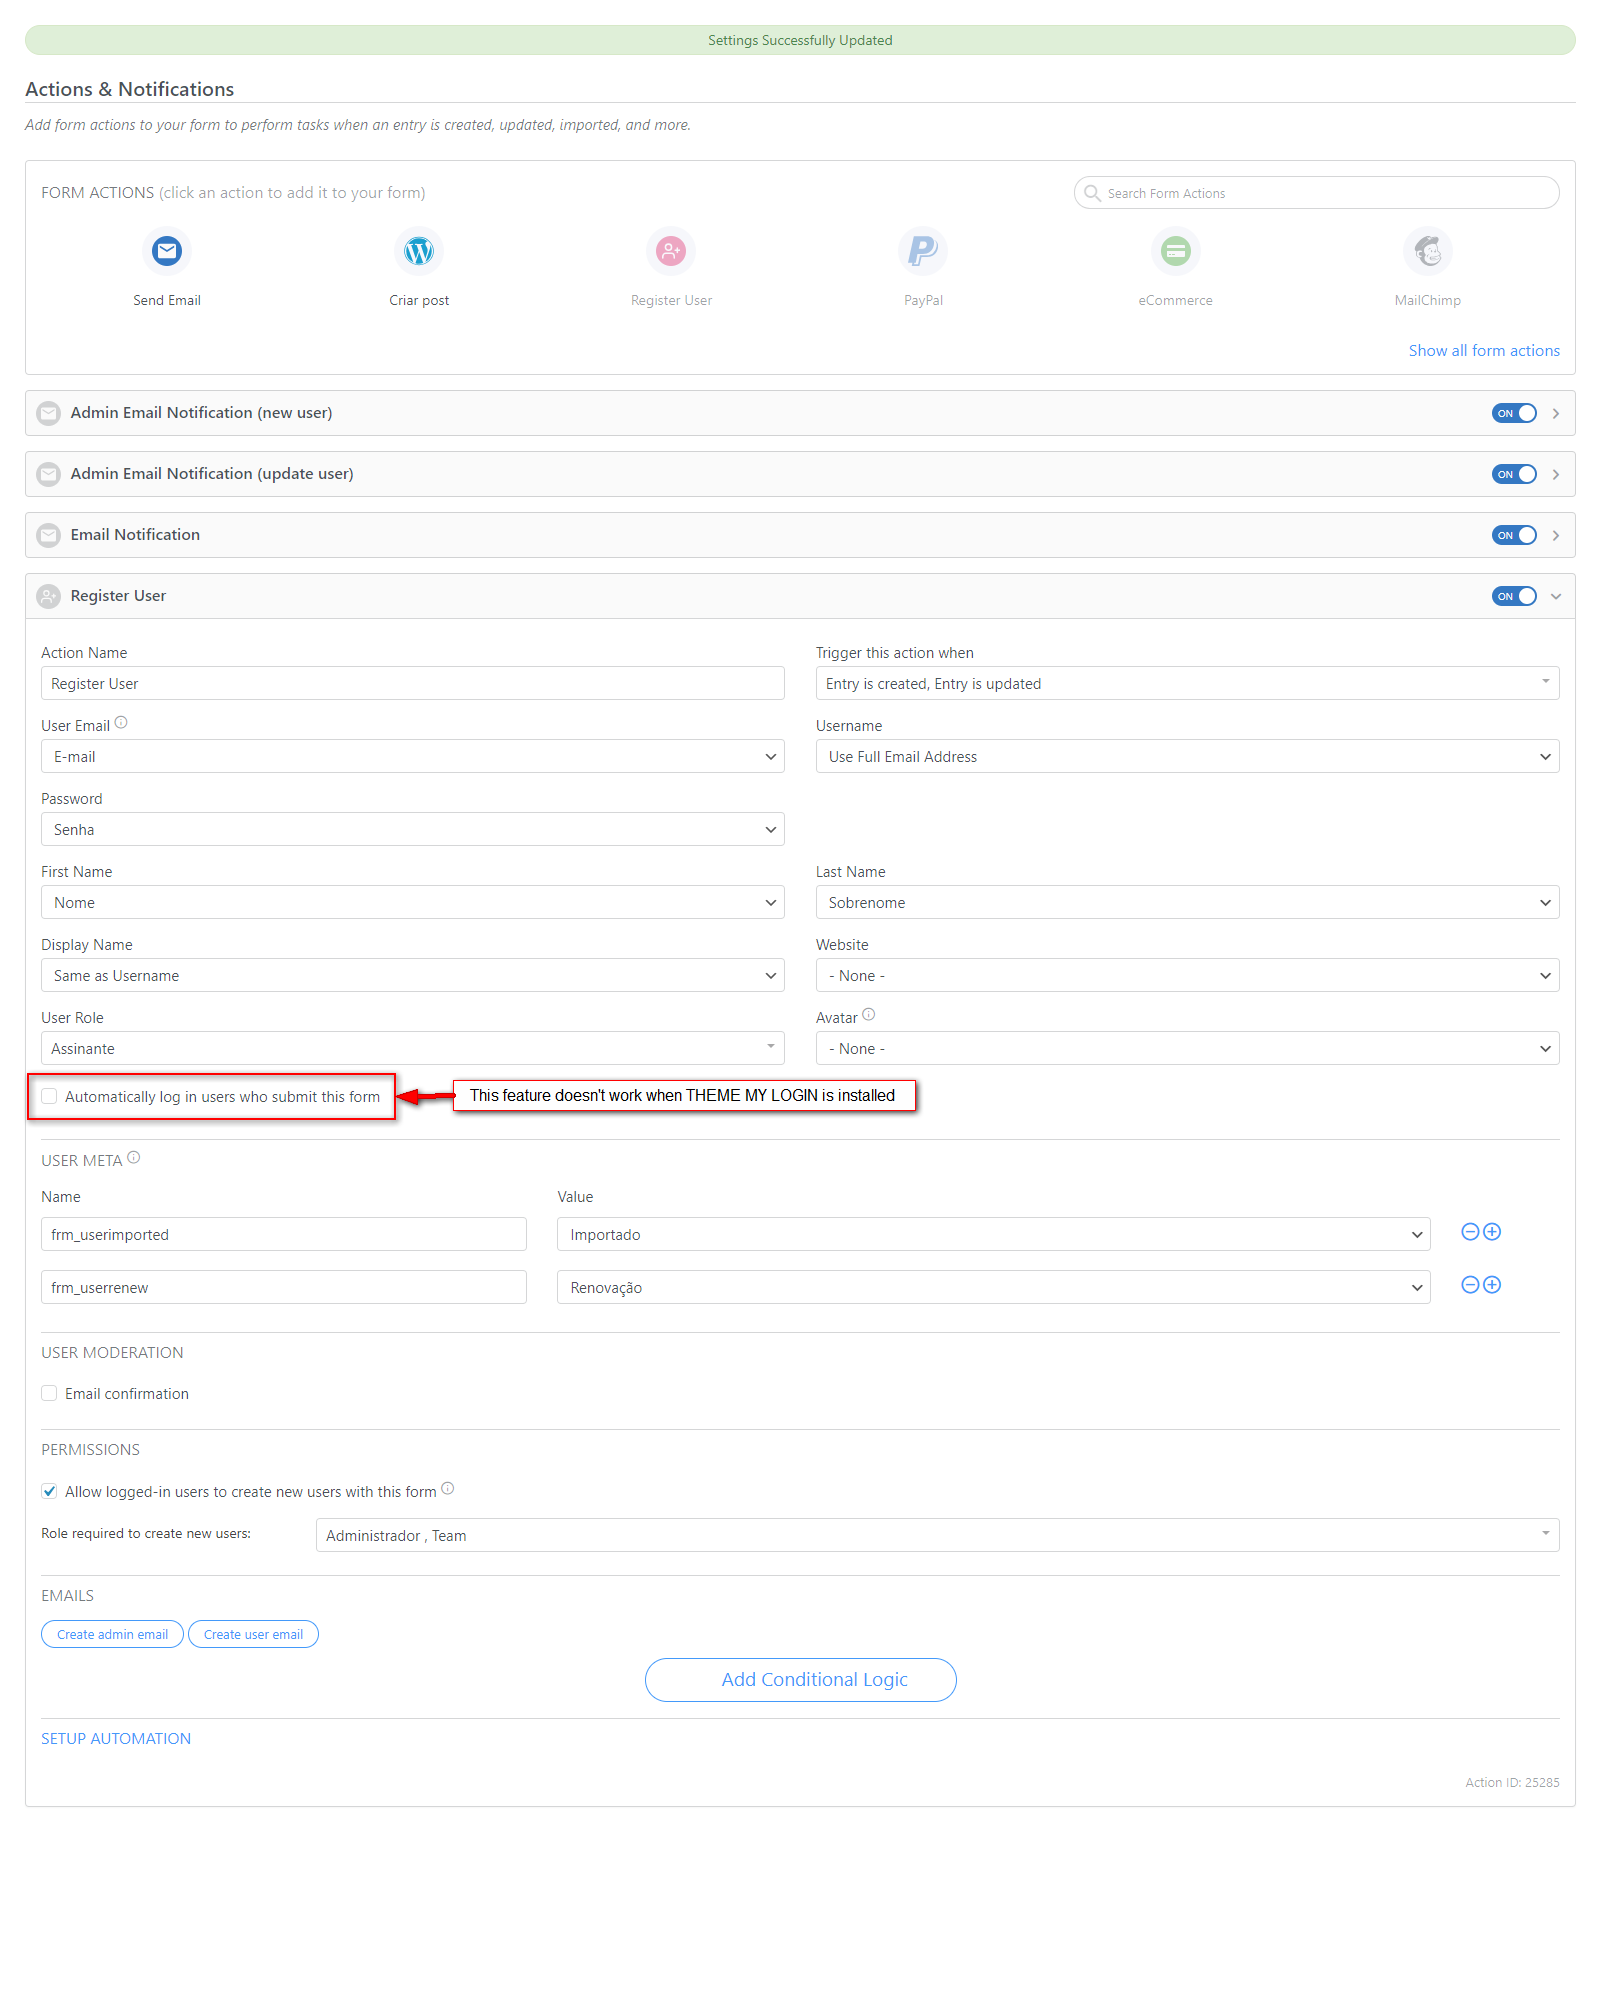Add the PayPal form action
Viewport: 1601px width, 2003px height.
(x=923, y=251)
